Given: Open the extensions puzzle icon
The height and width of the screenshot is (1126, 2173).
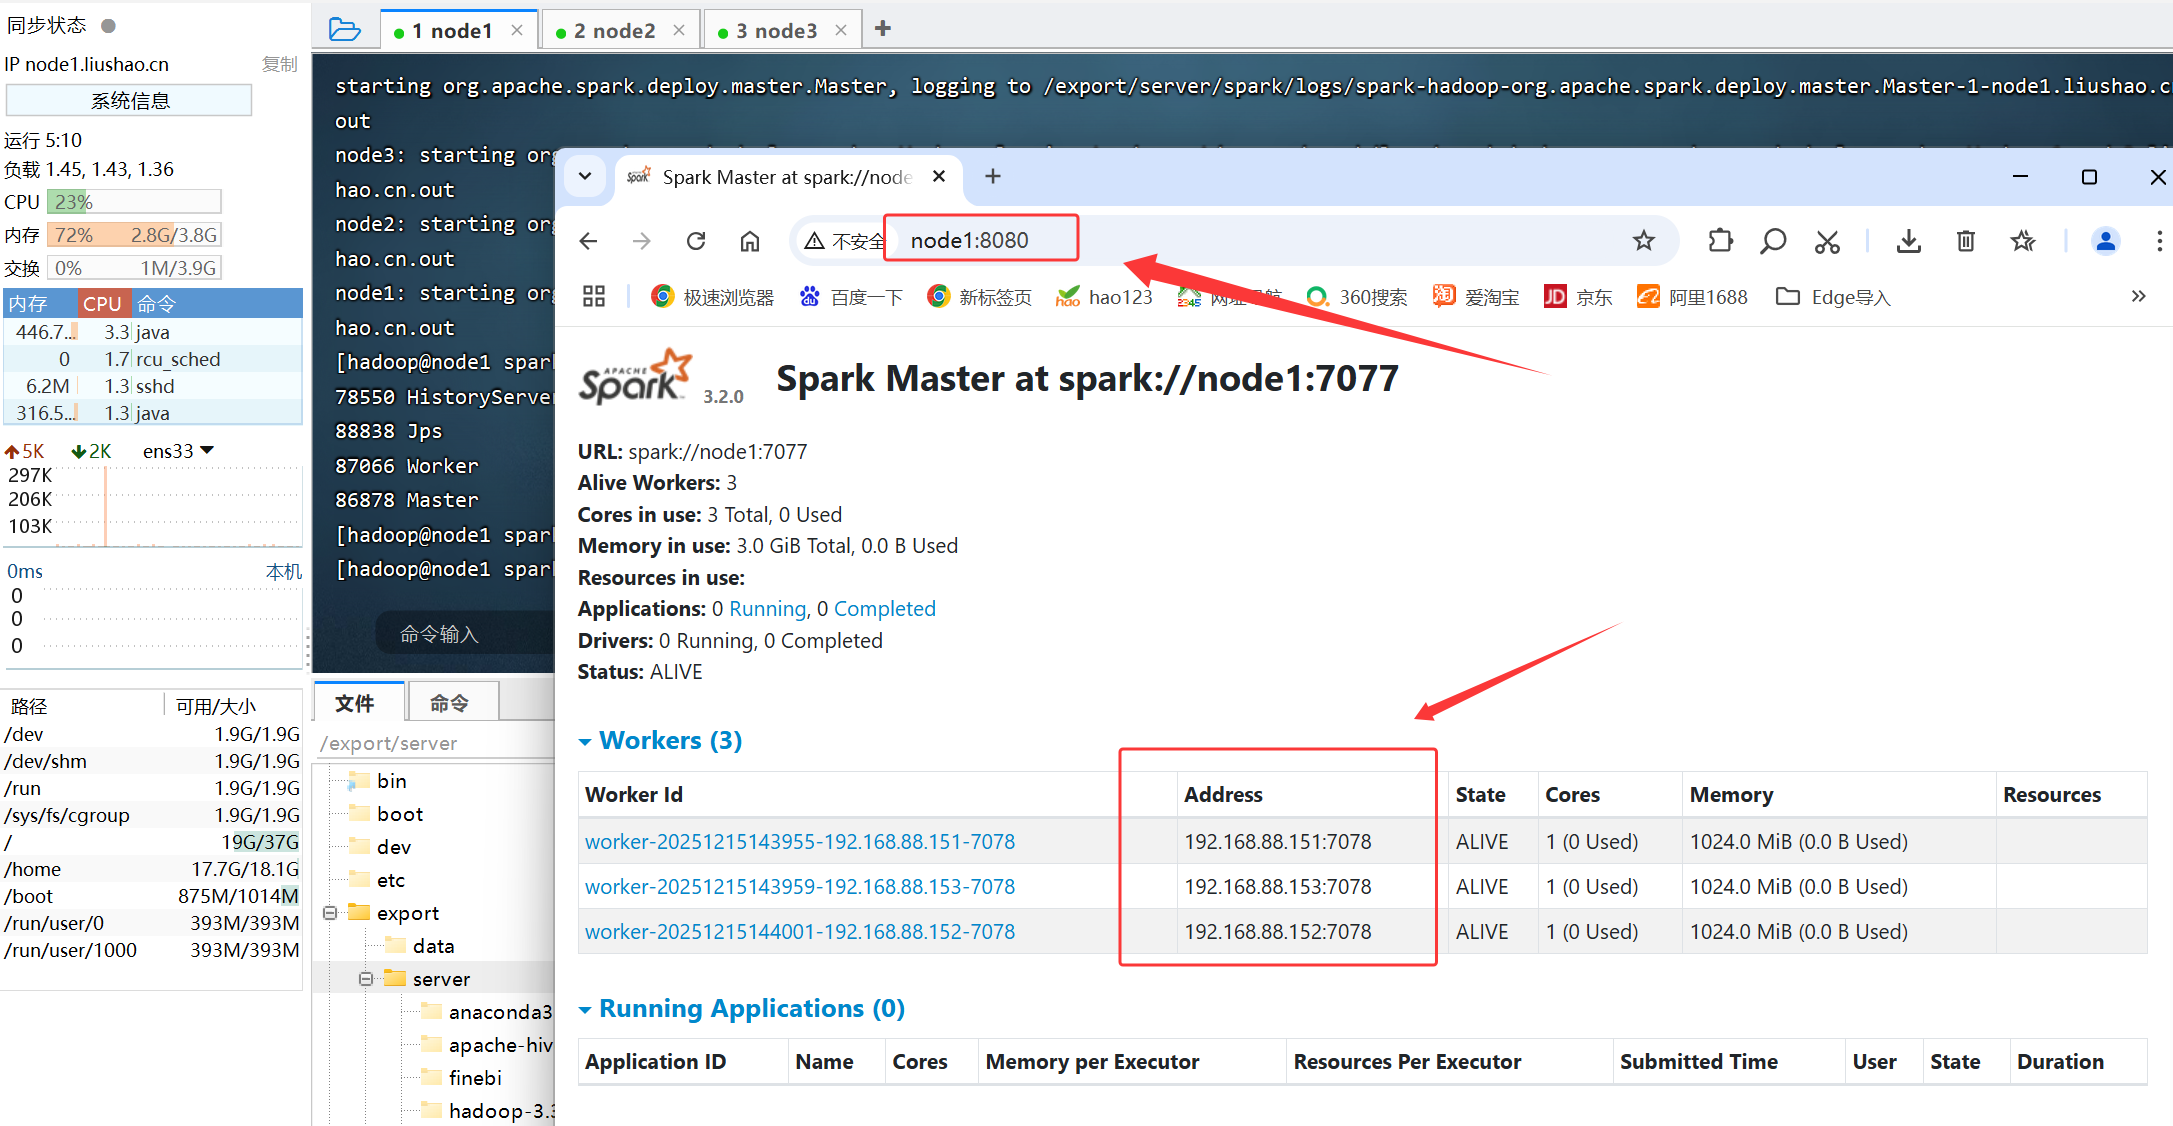Looking at the screenshot, I should [1720, 241].
